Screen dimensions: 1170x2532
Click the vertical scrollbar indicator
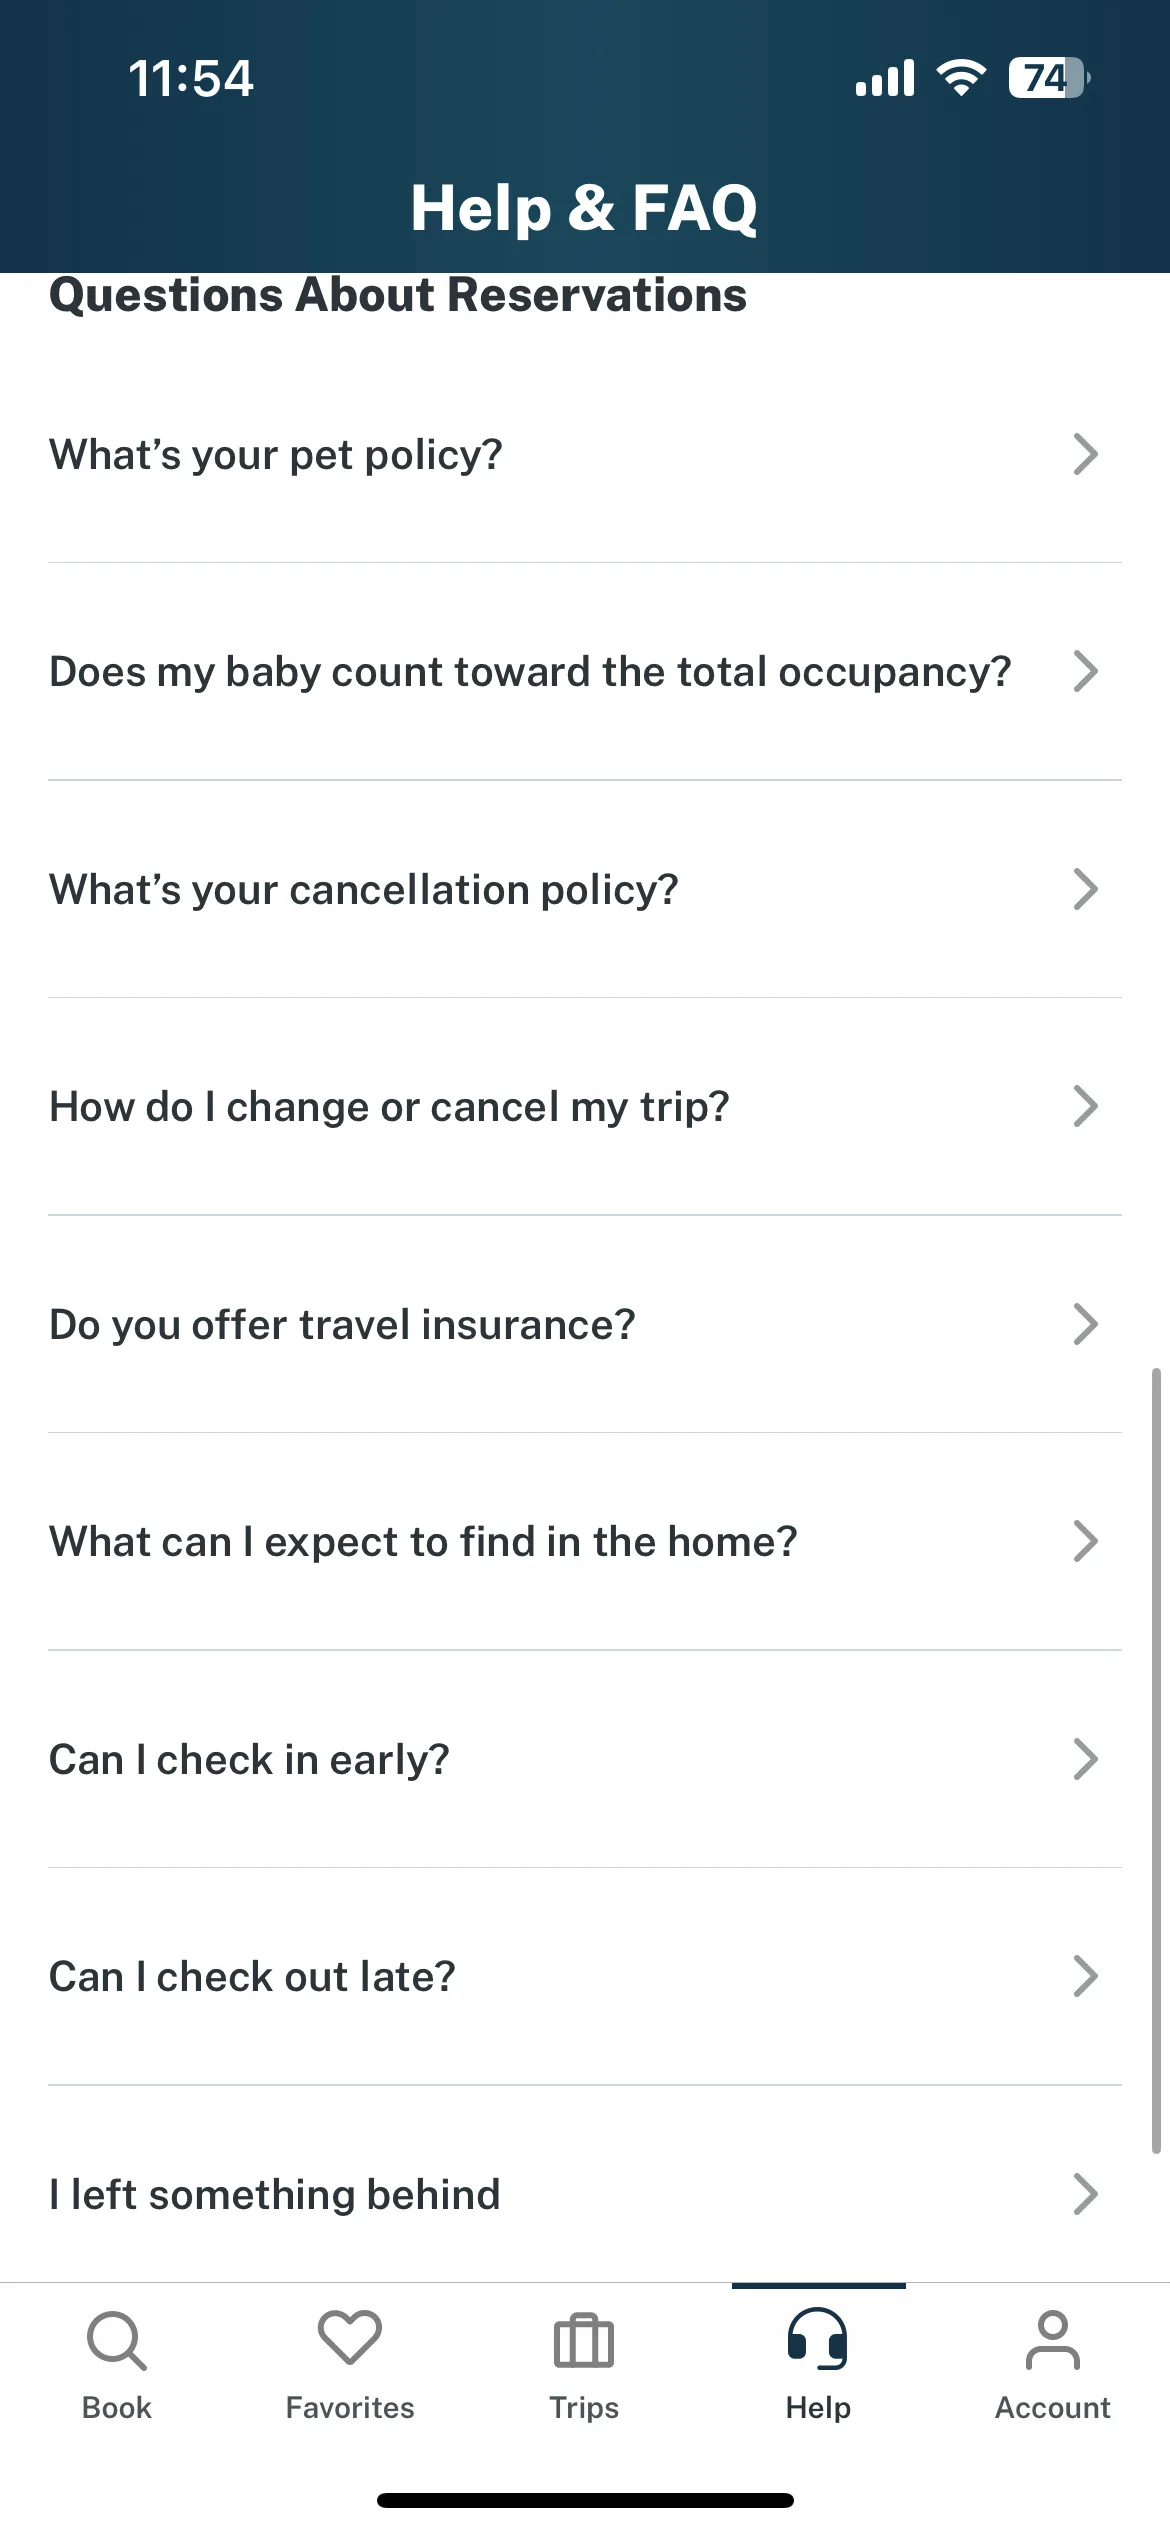(1156, 1760)
